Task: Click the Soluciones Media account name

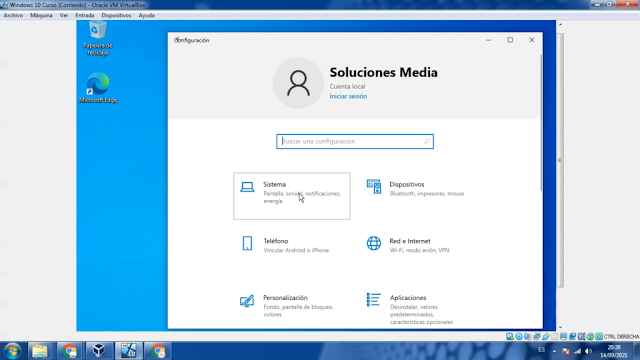Action: click(x=384, y=72)
